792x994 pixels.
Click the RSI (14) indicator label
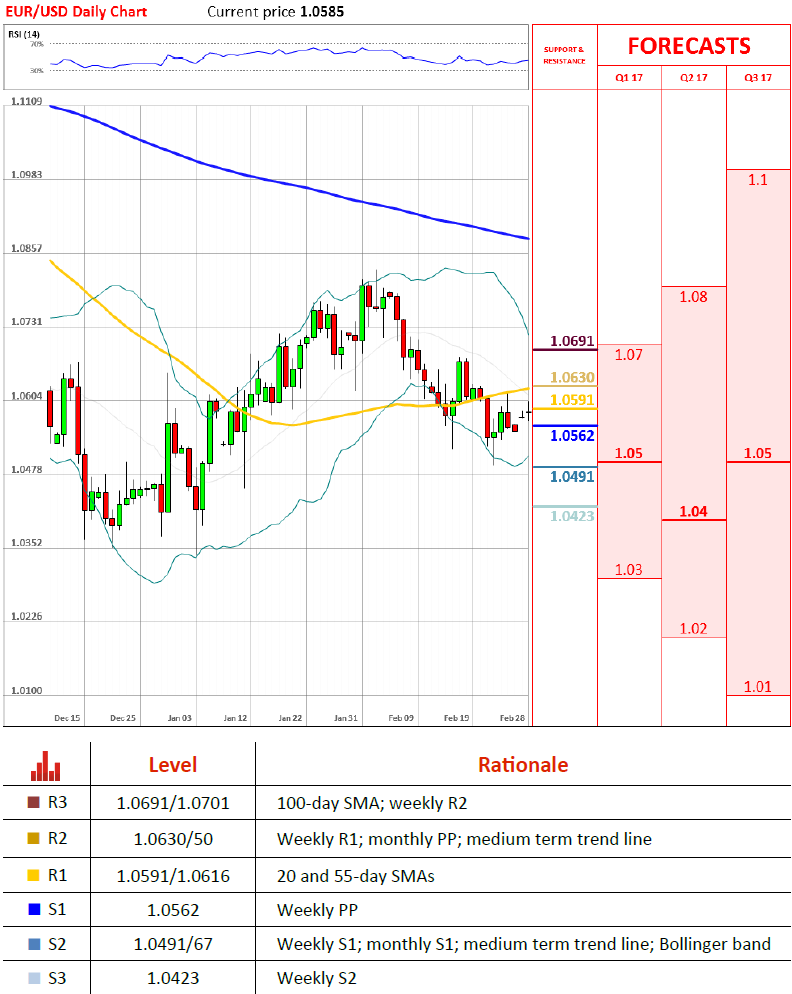pos(24,34)
